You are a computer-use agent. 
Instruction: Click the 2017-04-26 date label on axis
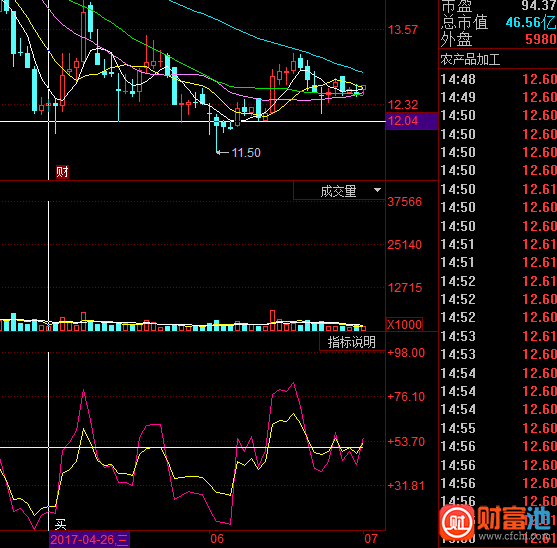89,539
